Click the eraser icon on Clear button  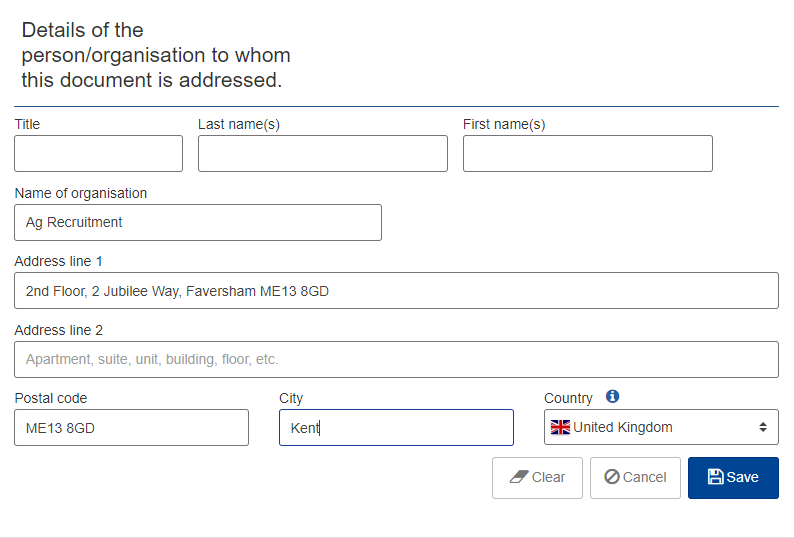tap(518, 477)
